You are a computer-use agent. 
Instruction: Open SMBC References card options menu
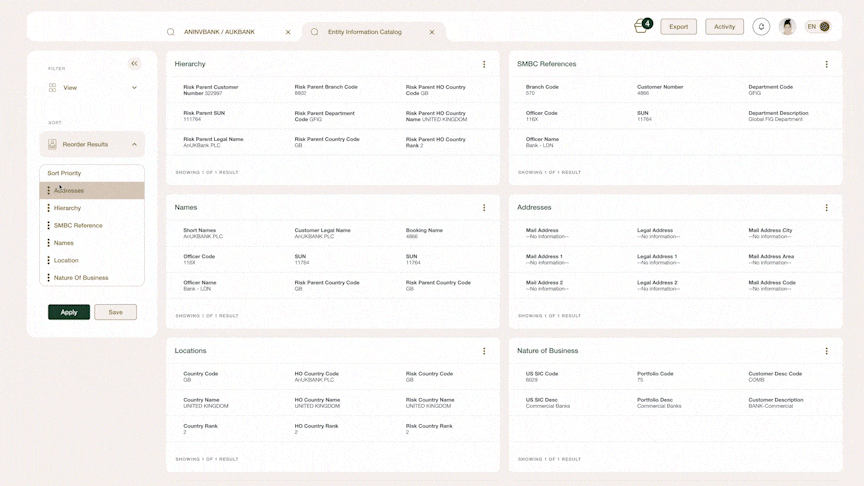click(x=827, y=64)
